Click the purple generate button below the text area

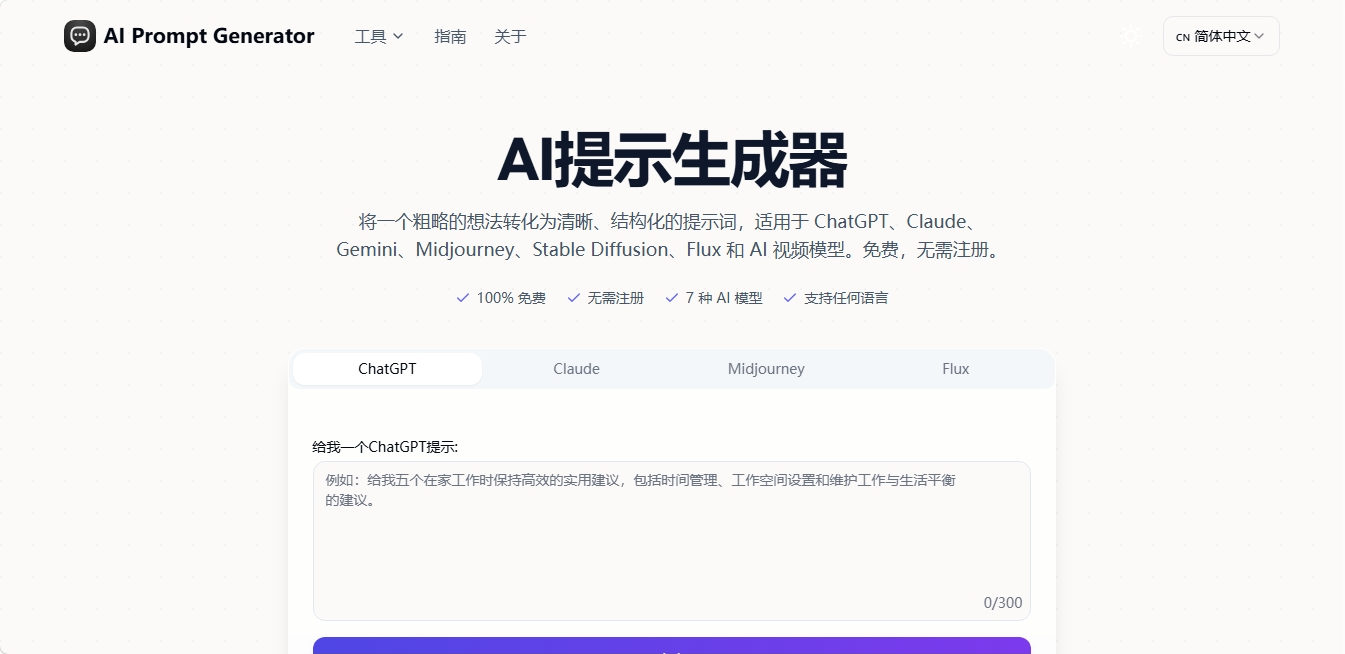pyautogui.click(x=672, y=646)
